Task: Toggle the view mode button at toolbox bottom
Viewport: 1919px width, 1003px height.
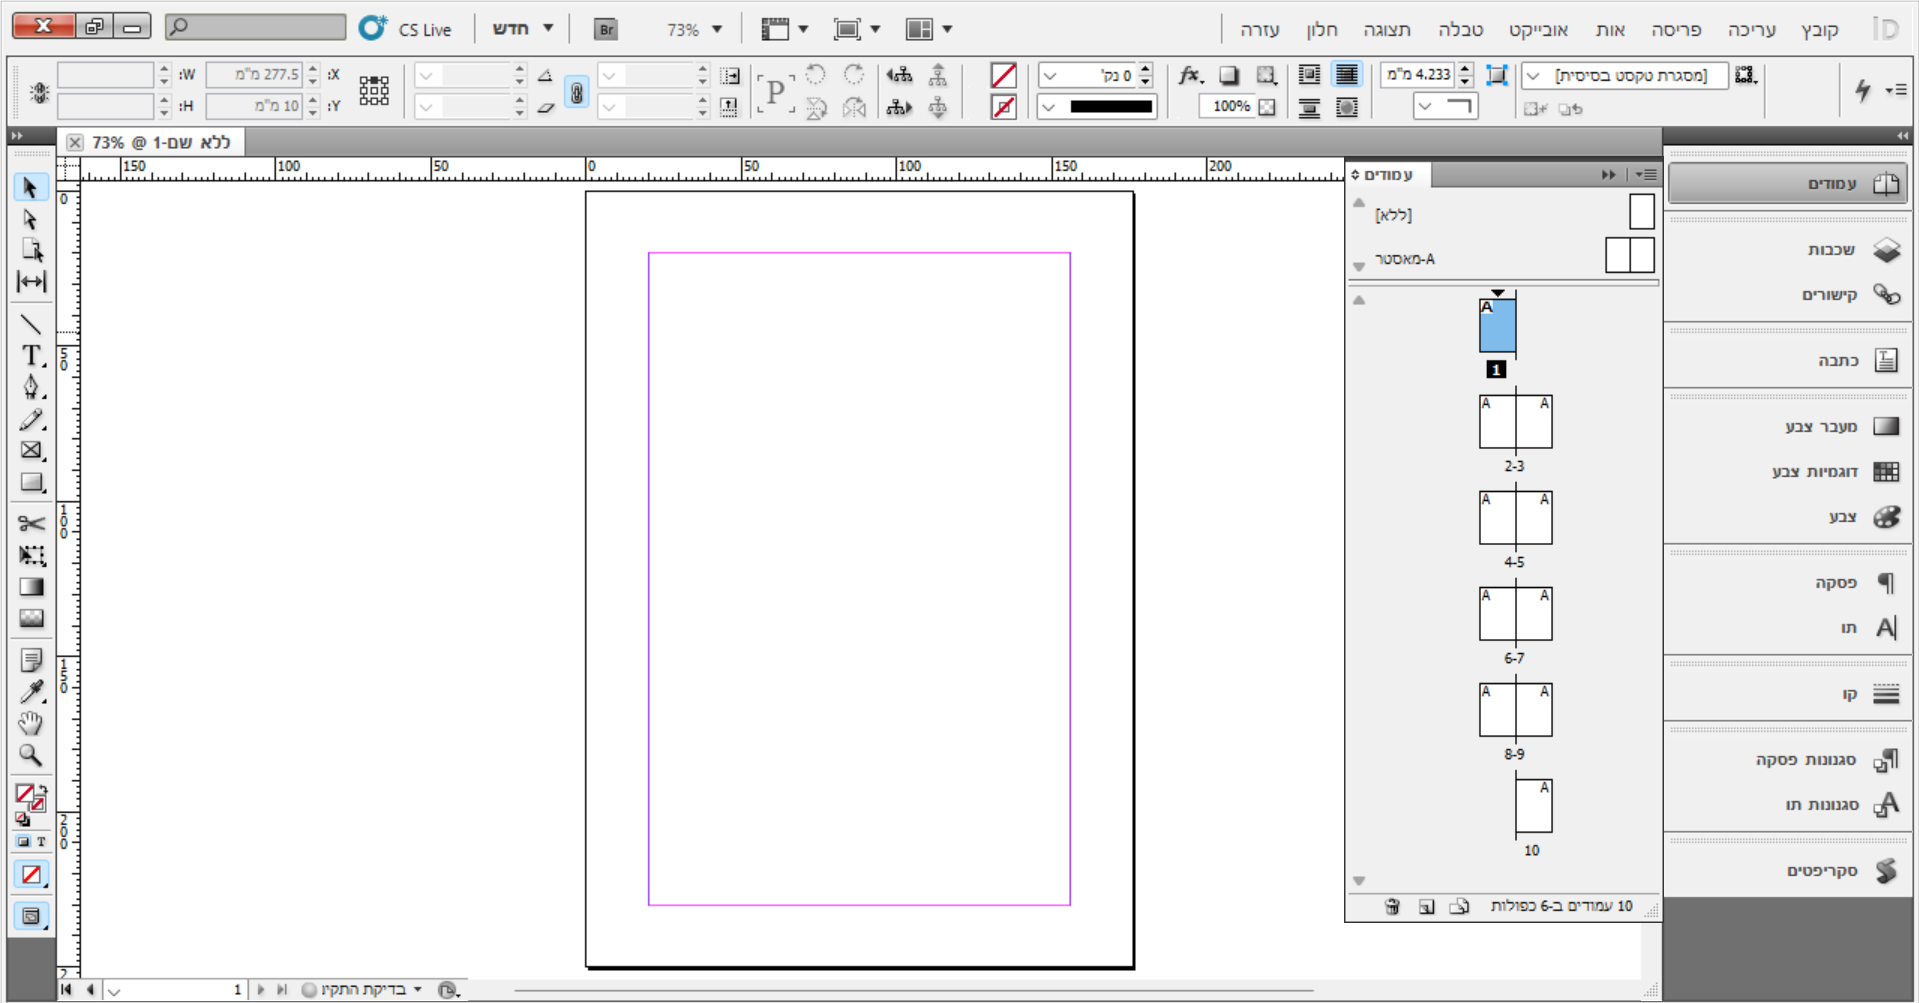Action: click(31, 916)
